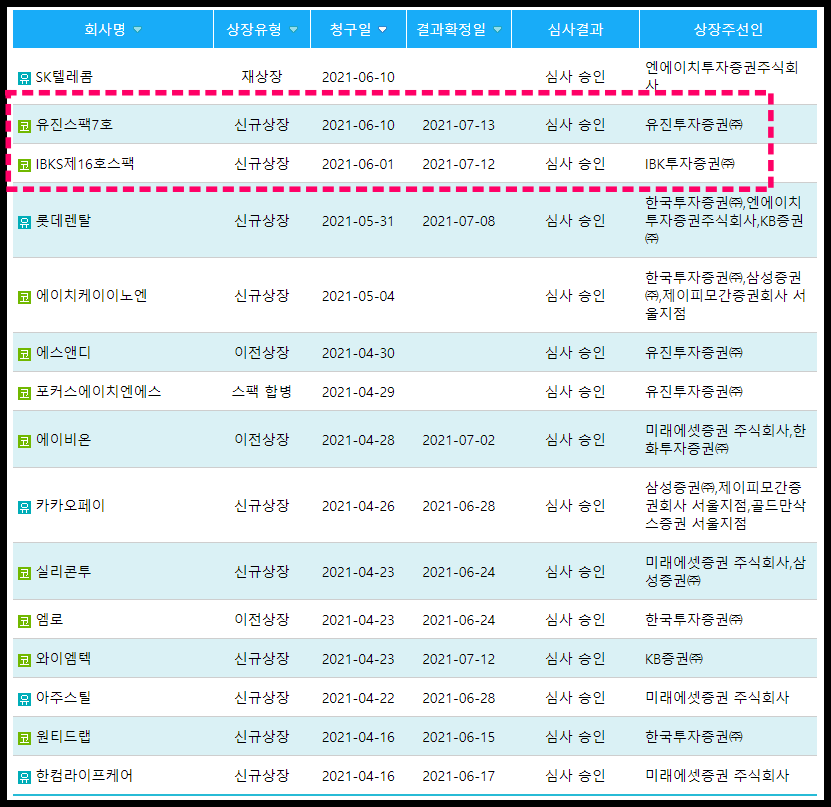Image resolution: width=831 pixels, height=807 pixels.
Task: Open the 카카오페이 company link
Action: pos(70,506)
